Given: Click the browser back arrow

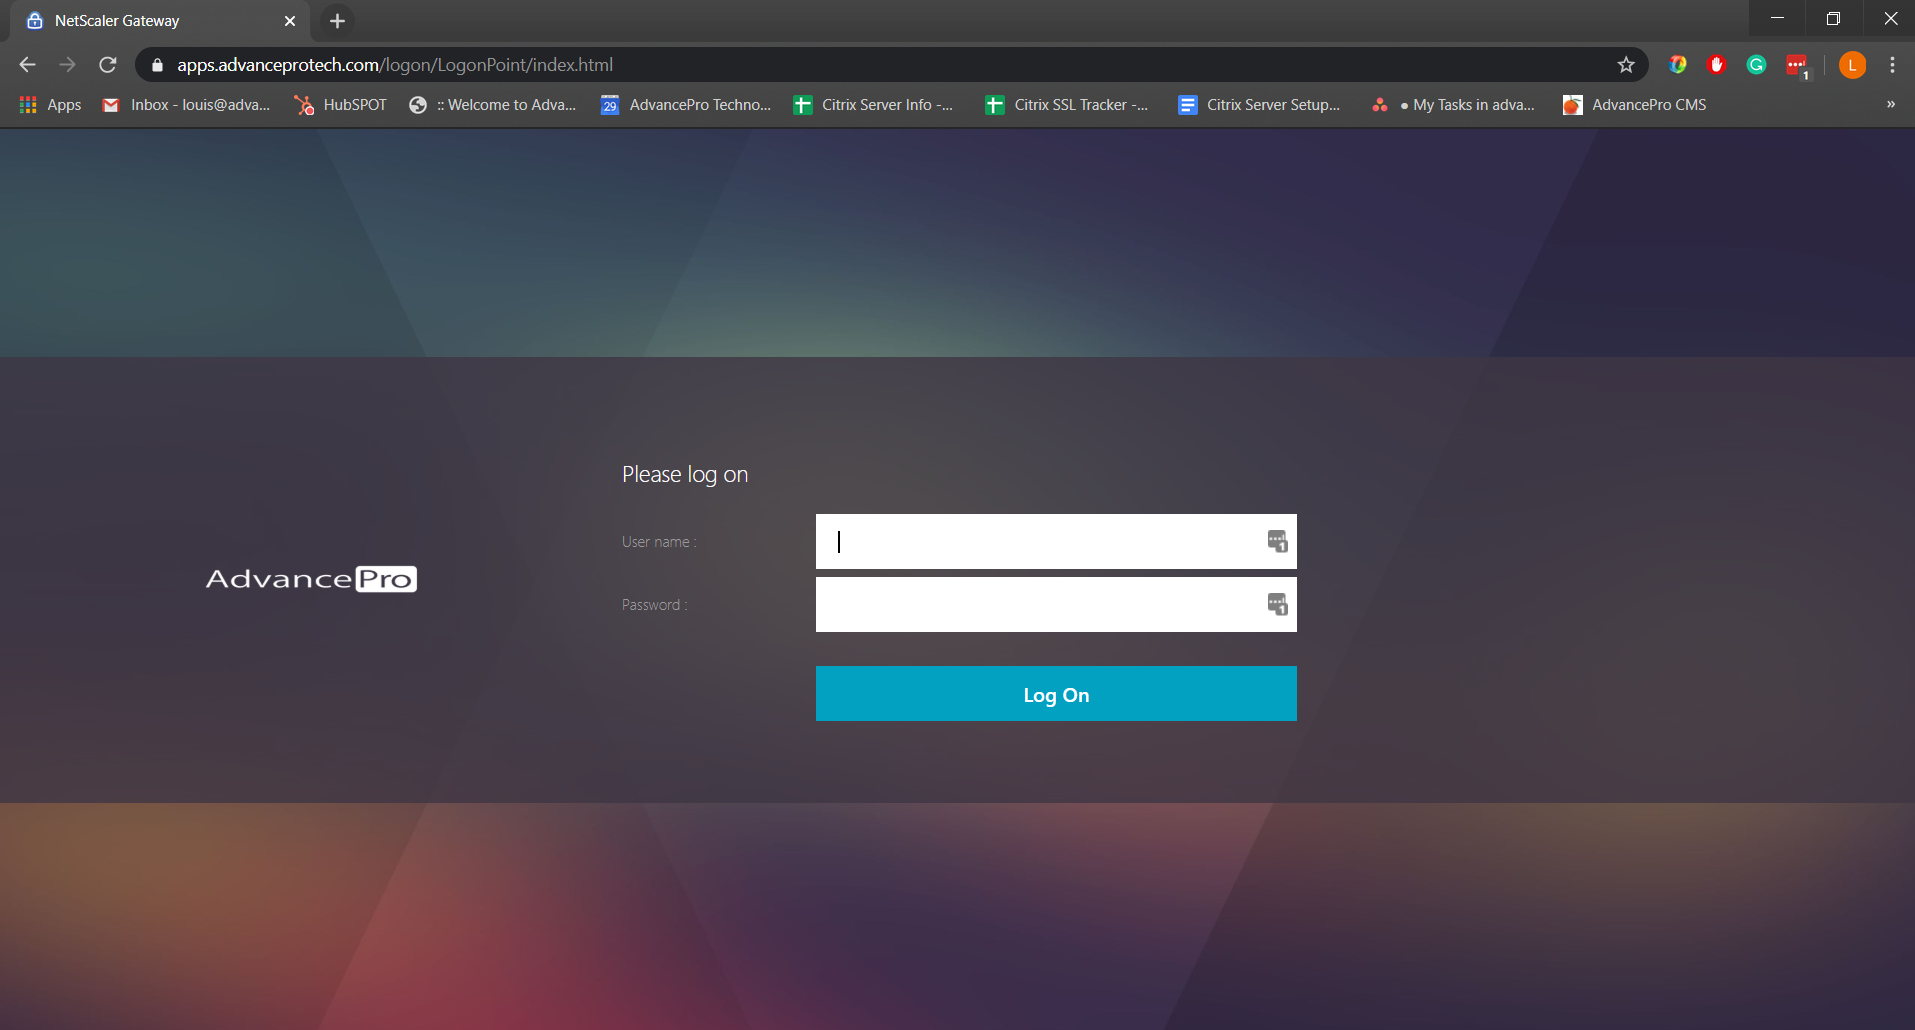Looking at the screenshot, I should point(28,65).
